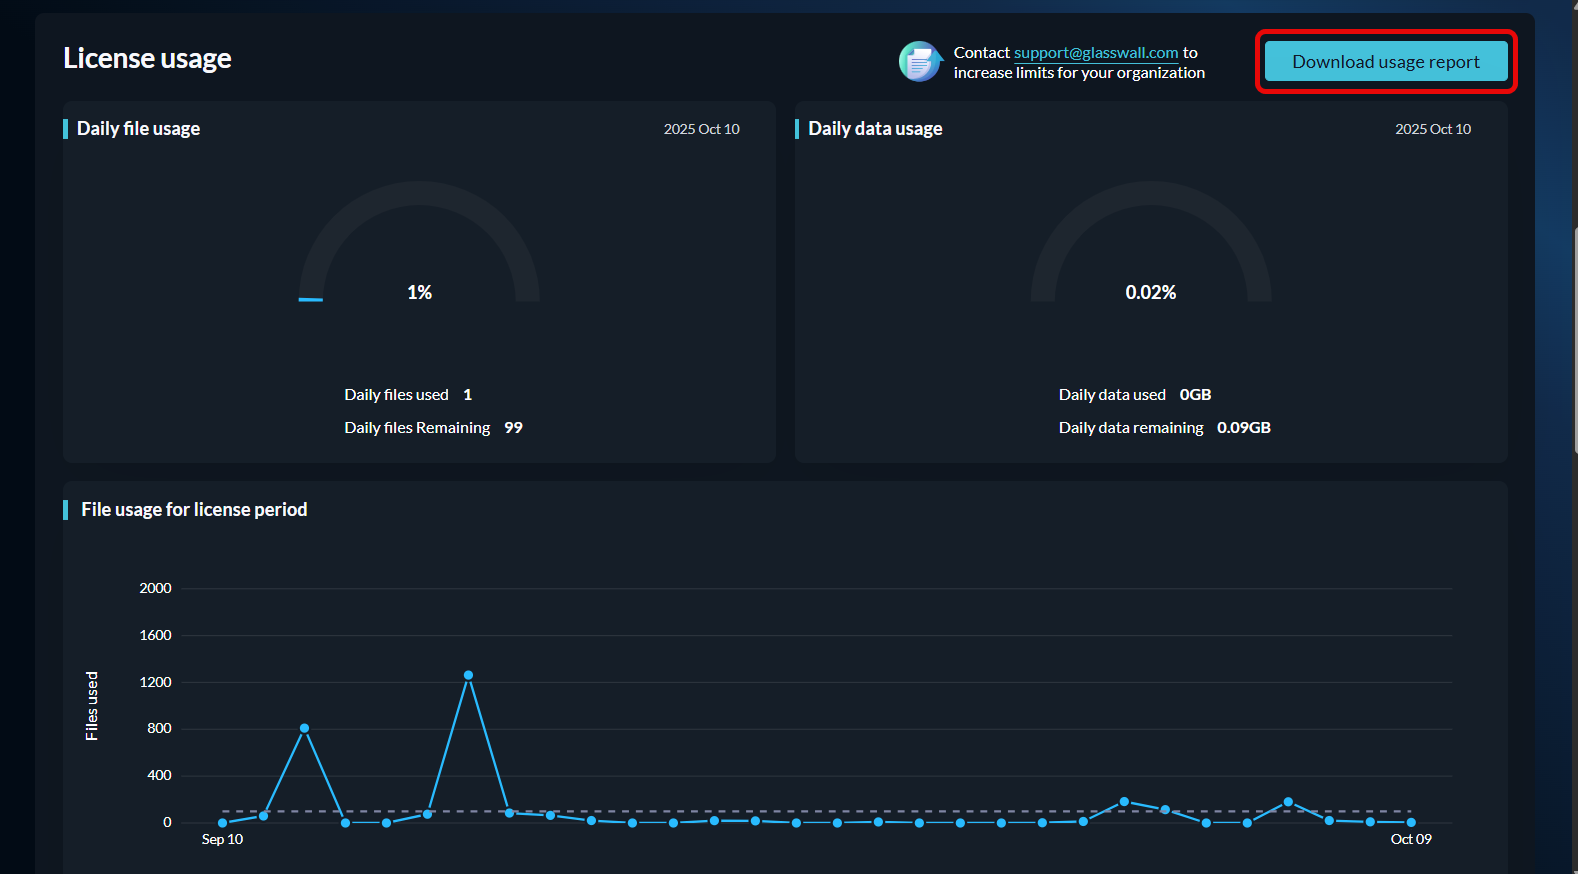Click the Daily file usage gauge arc

[x=419, y=194]
